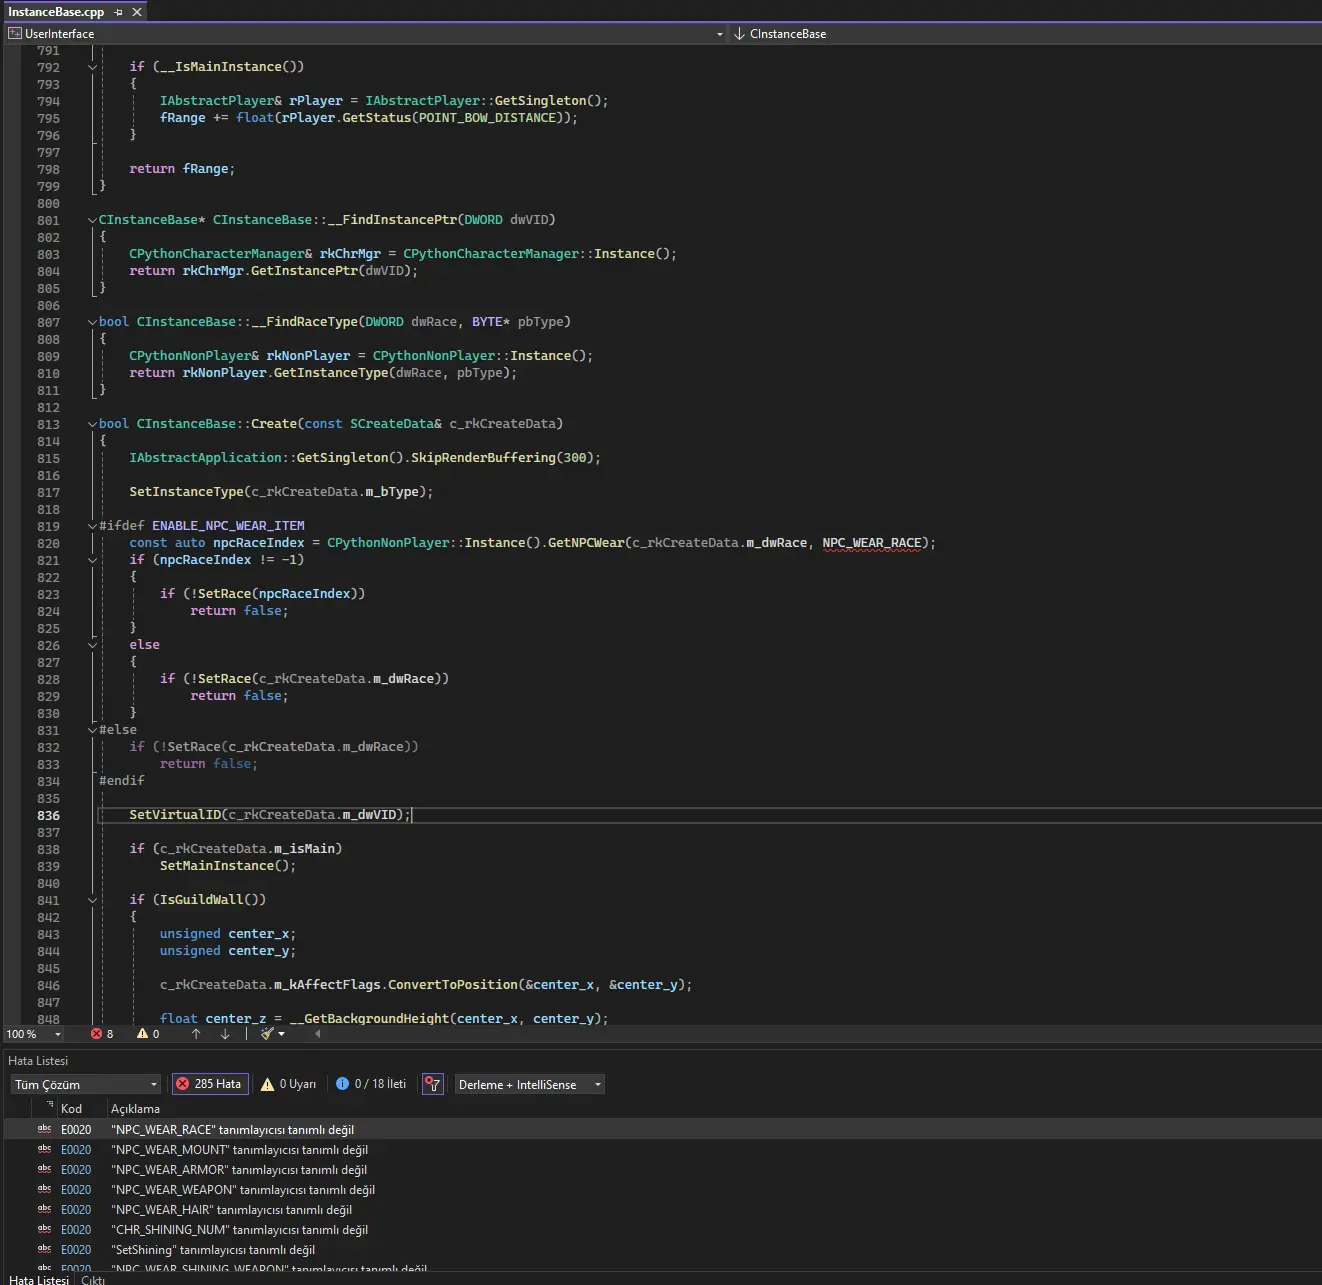
Task: Click the warning triangle icon in editor status bar
Action: point(143,1034)
